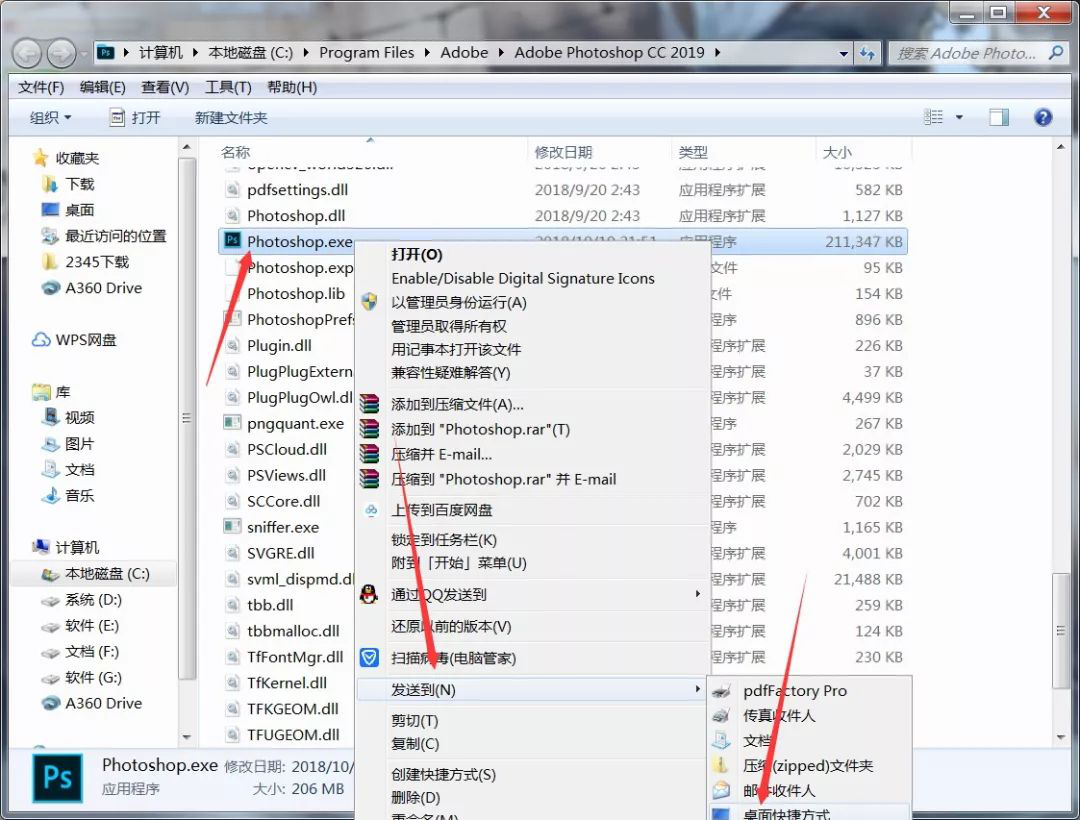Click the computer icon in address bar
This screenshot has width=1080, height=820.
(105, 52)
